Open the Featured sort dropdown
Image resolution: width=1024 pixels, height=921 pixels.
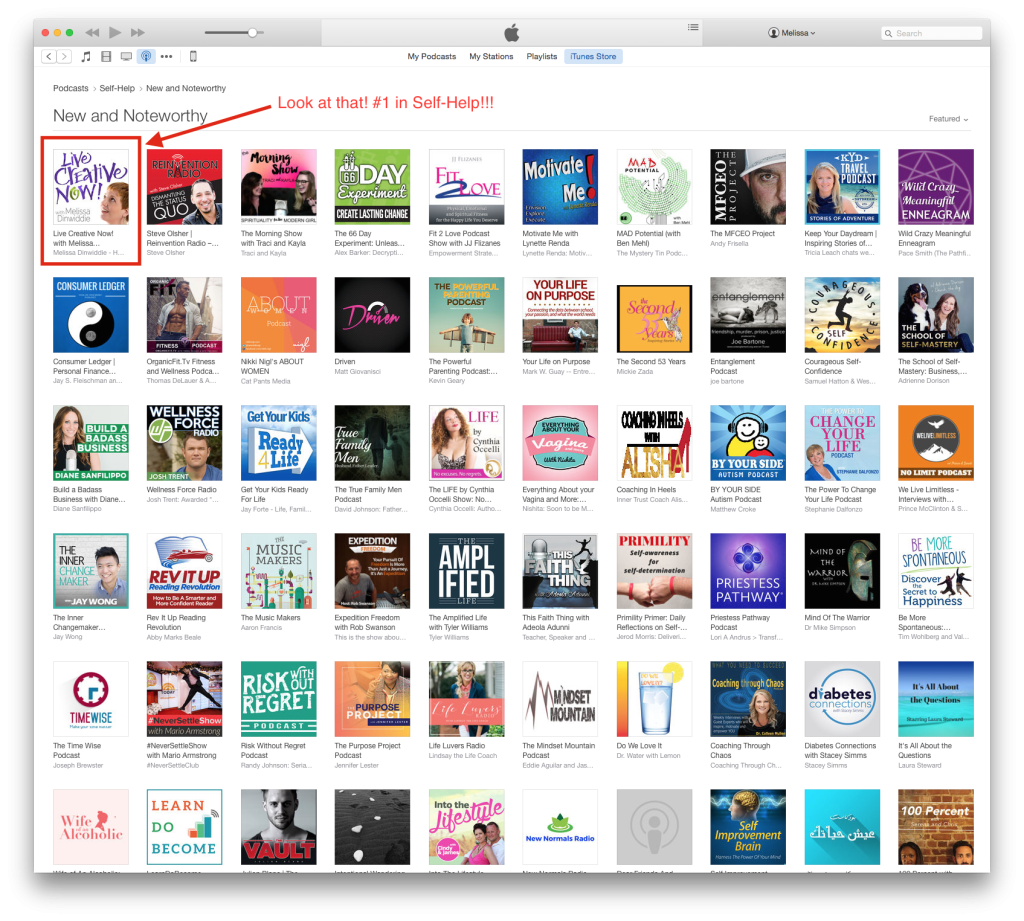(x=948, y=119)
